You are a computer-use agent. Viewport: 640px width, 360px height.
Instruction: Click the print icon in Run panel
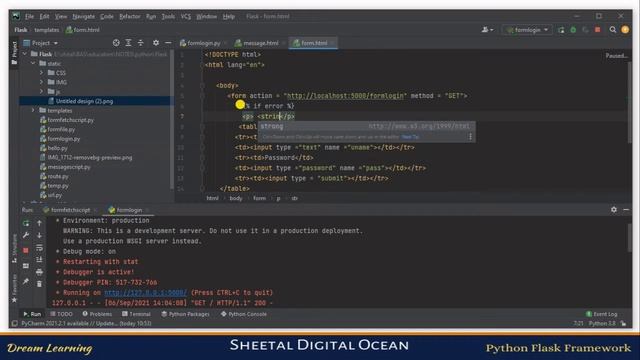39,272
